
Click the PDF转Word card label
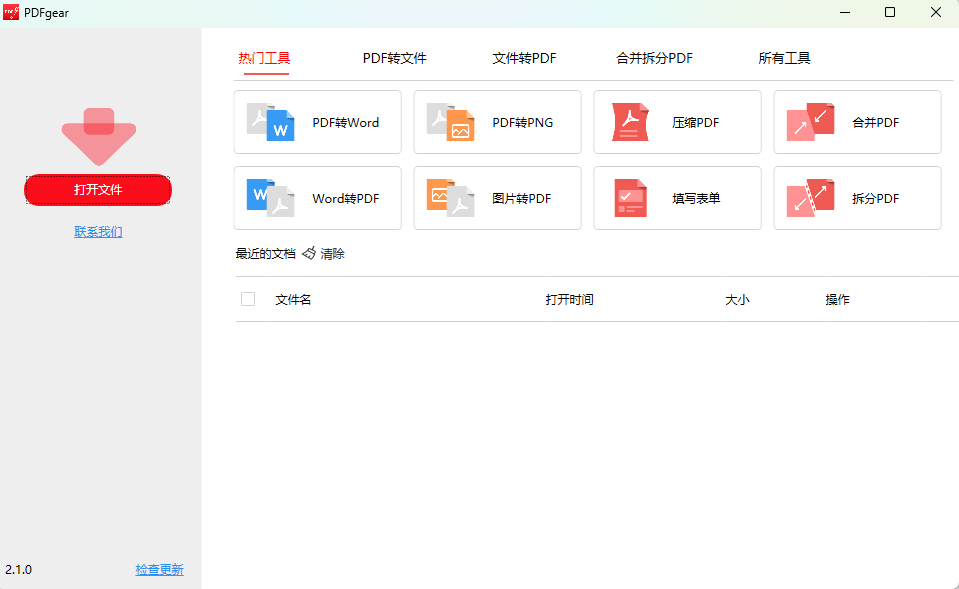click(346, 122)
